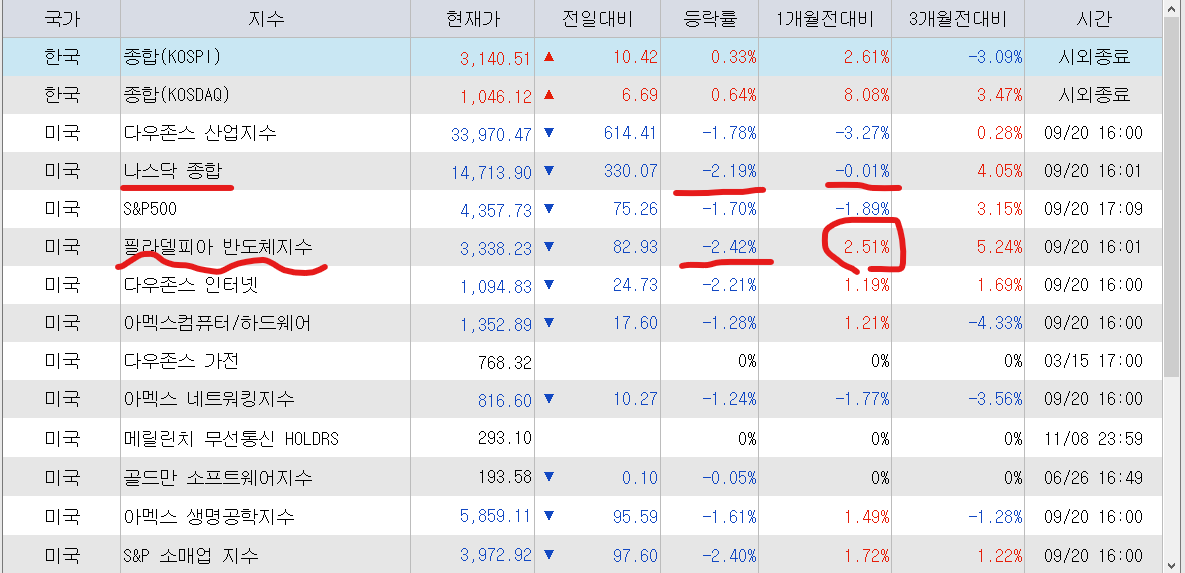Click the 아멕스 생명공학지수 down-arrow indicator
Image resolution: width=1185 pixels, height=573 pixels.
pos(549,516)
